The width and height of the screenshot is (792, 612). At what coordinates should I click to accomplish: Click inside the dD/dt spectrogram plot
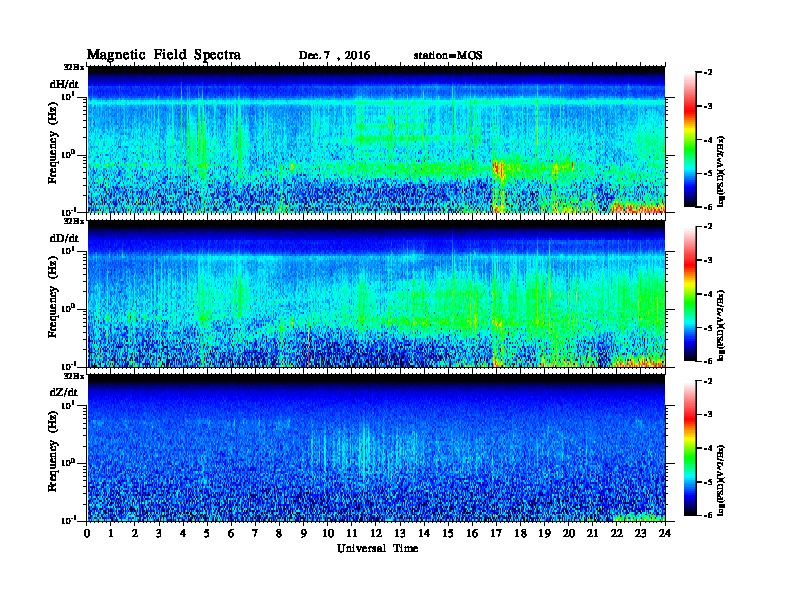pos(376,293)
